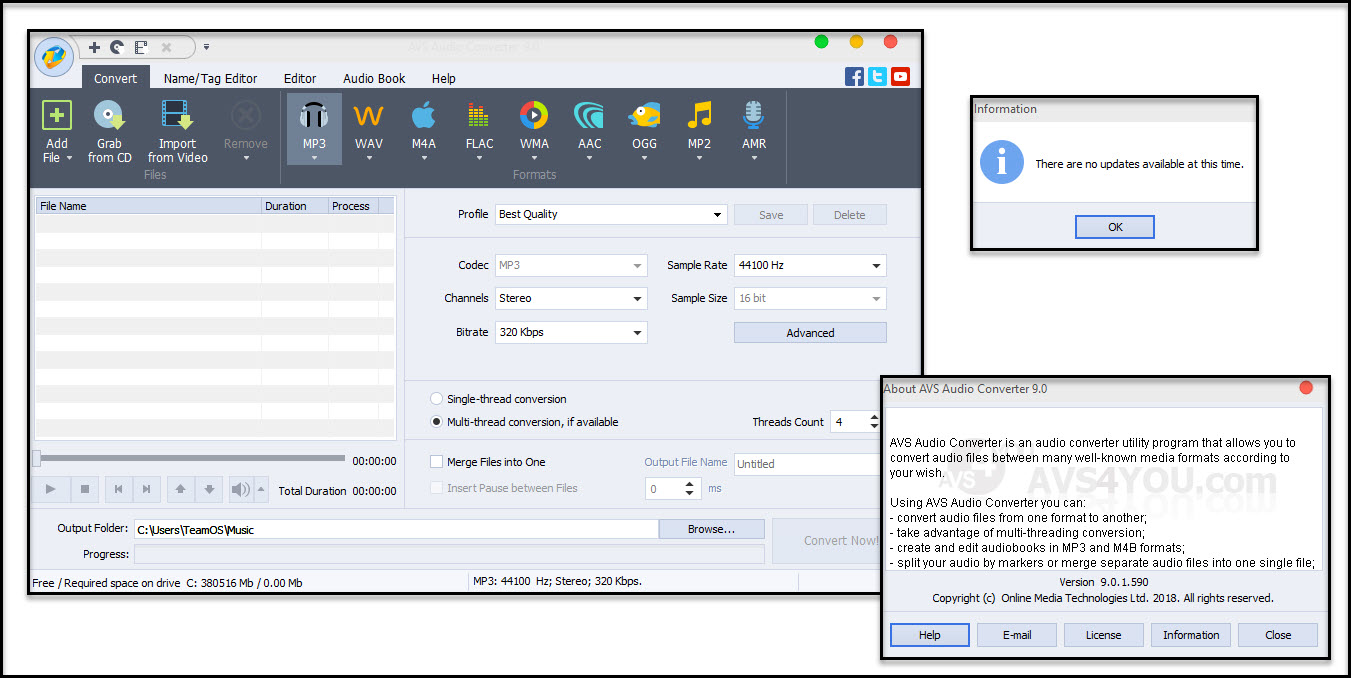Select the WAV output format
This screenshot has height=678, width=1351.
pos(369,129)
